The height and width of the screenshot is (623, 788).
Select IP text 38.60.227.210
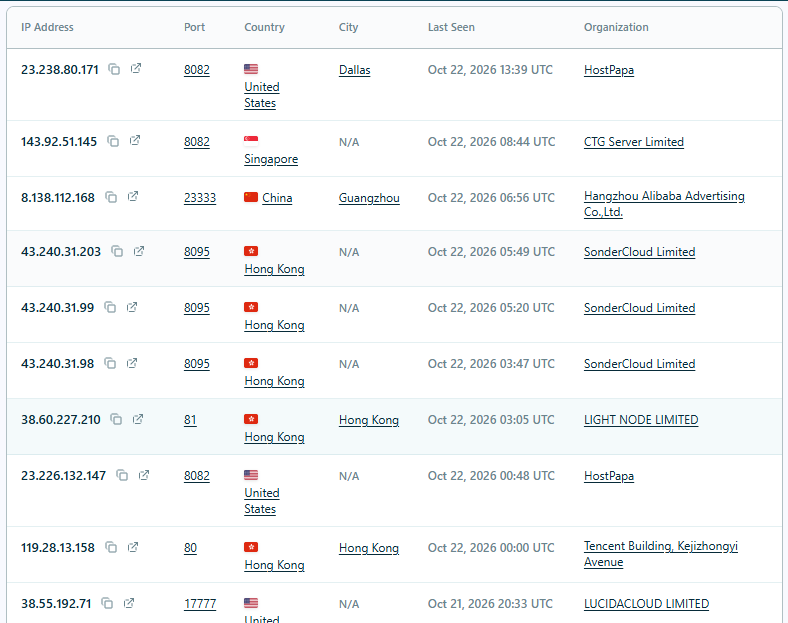pyautogui.click(x=61, y=420)
